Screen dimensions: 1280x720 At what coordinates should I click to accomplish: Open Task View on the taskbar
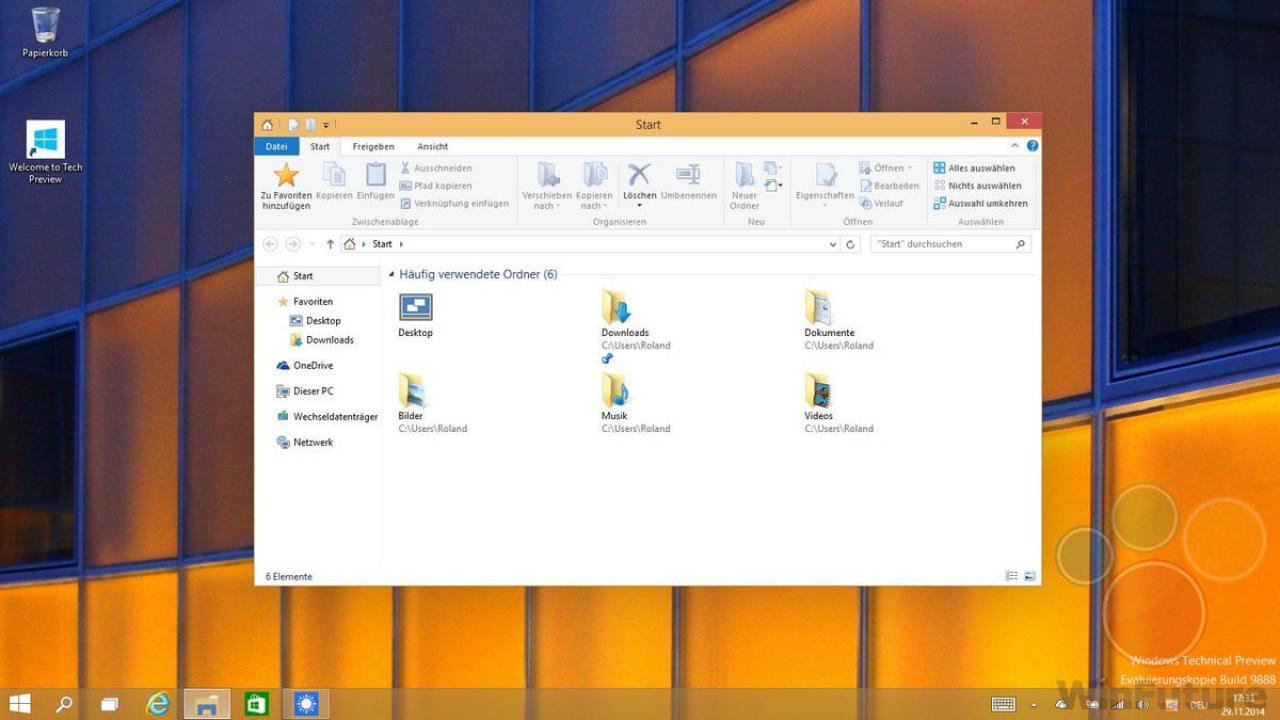tap(110, 704)
